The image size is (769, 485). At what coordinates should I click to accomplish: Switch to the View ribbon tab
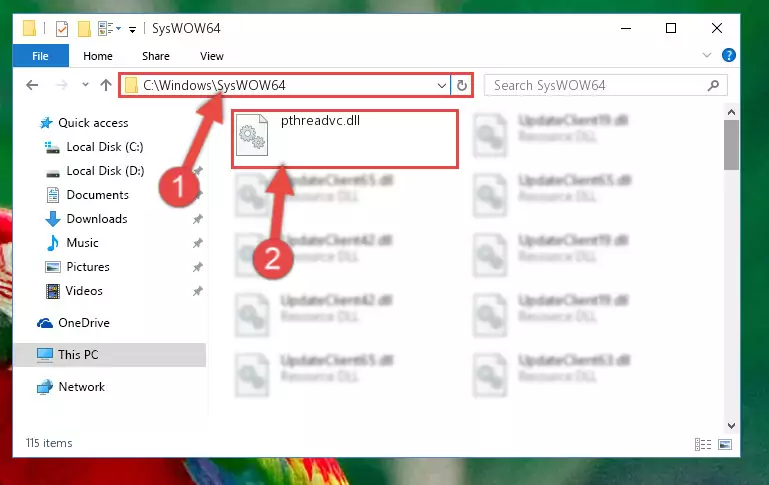[212, 56]
